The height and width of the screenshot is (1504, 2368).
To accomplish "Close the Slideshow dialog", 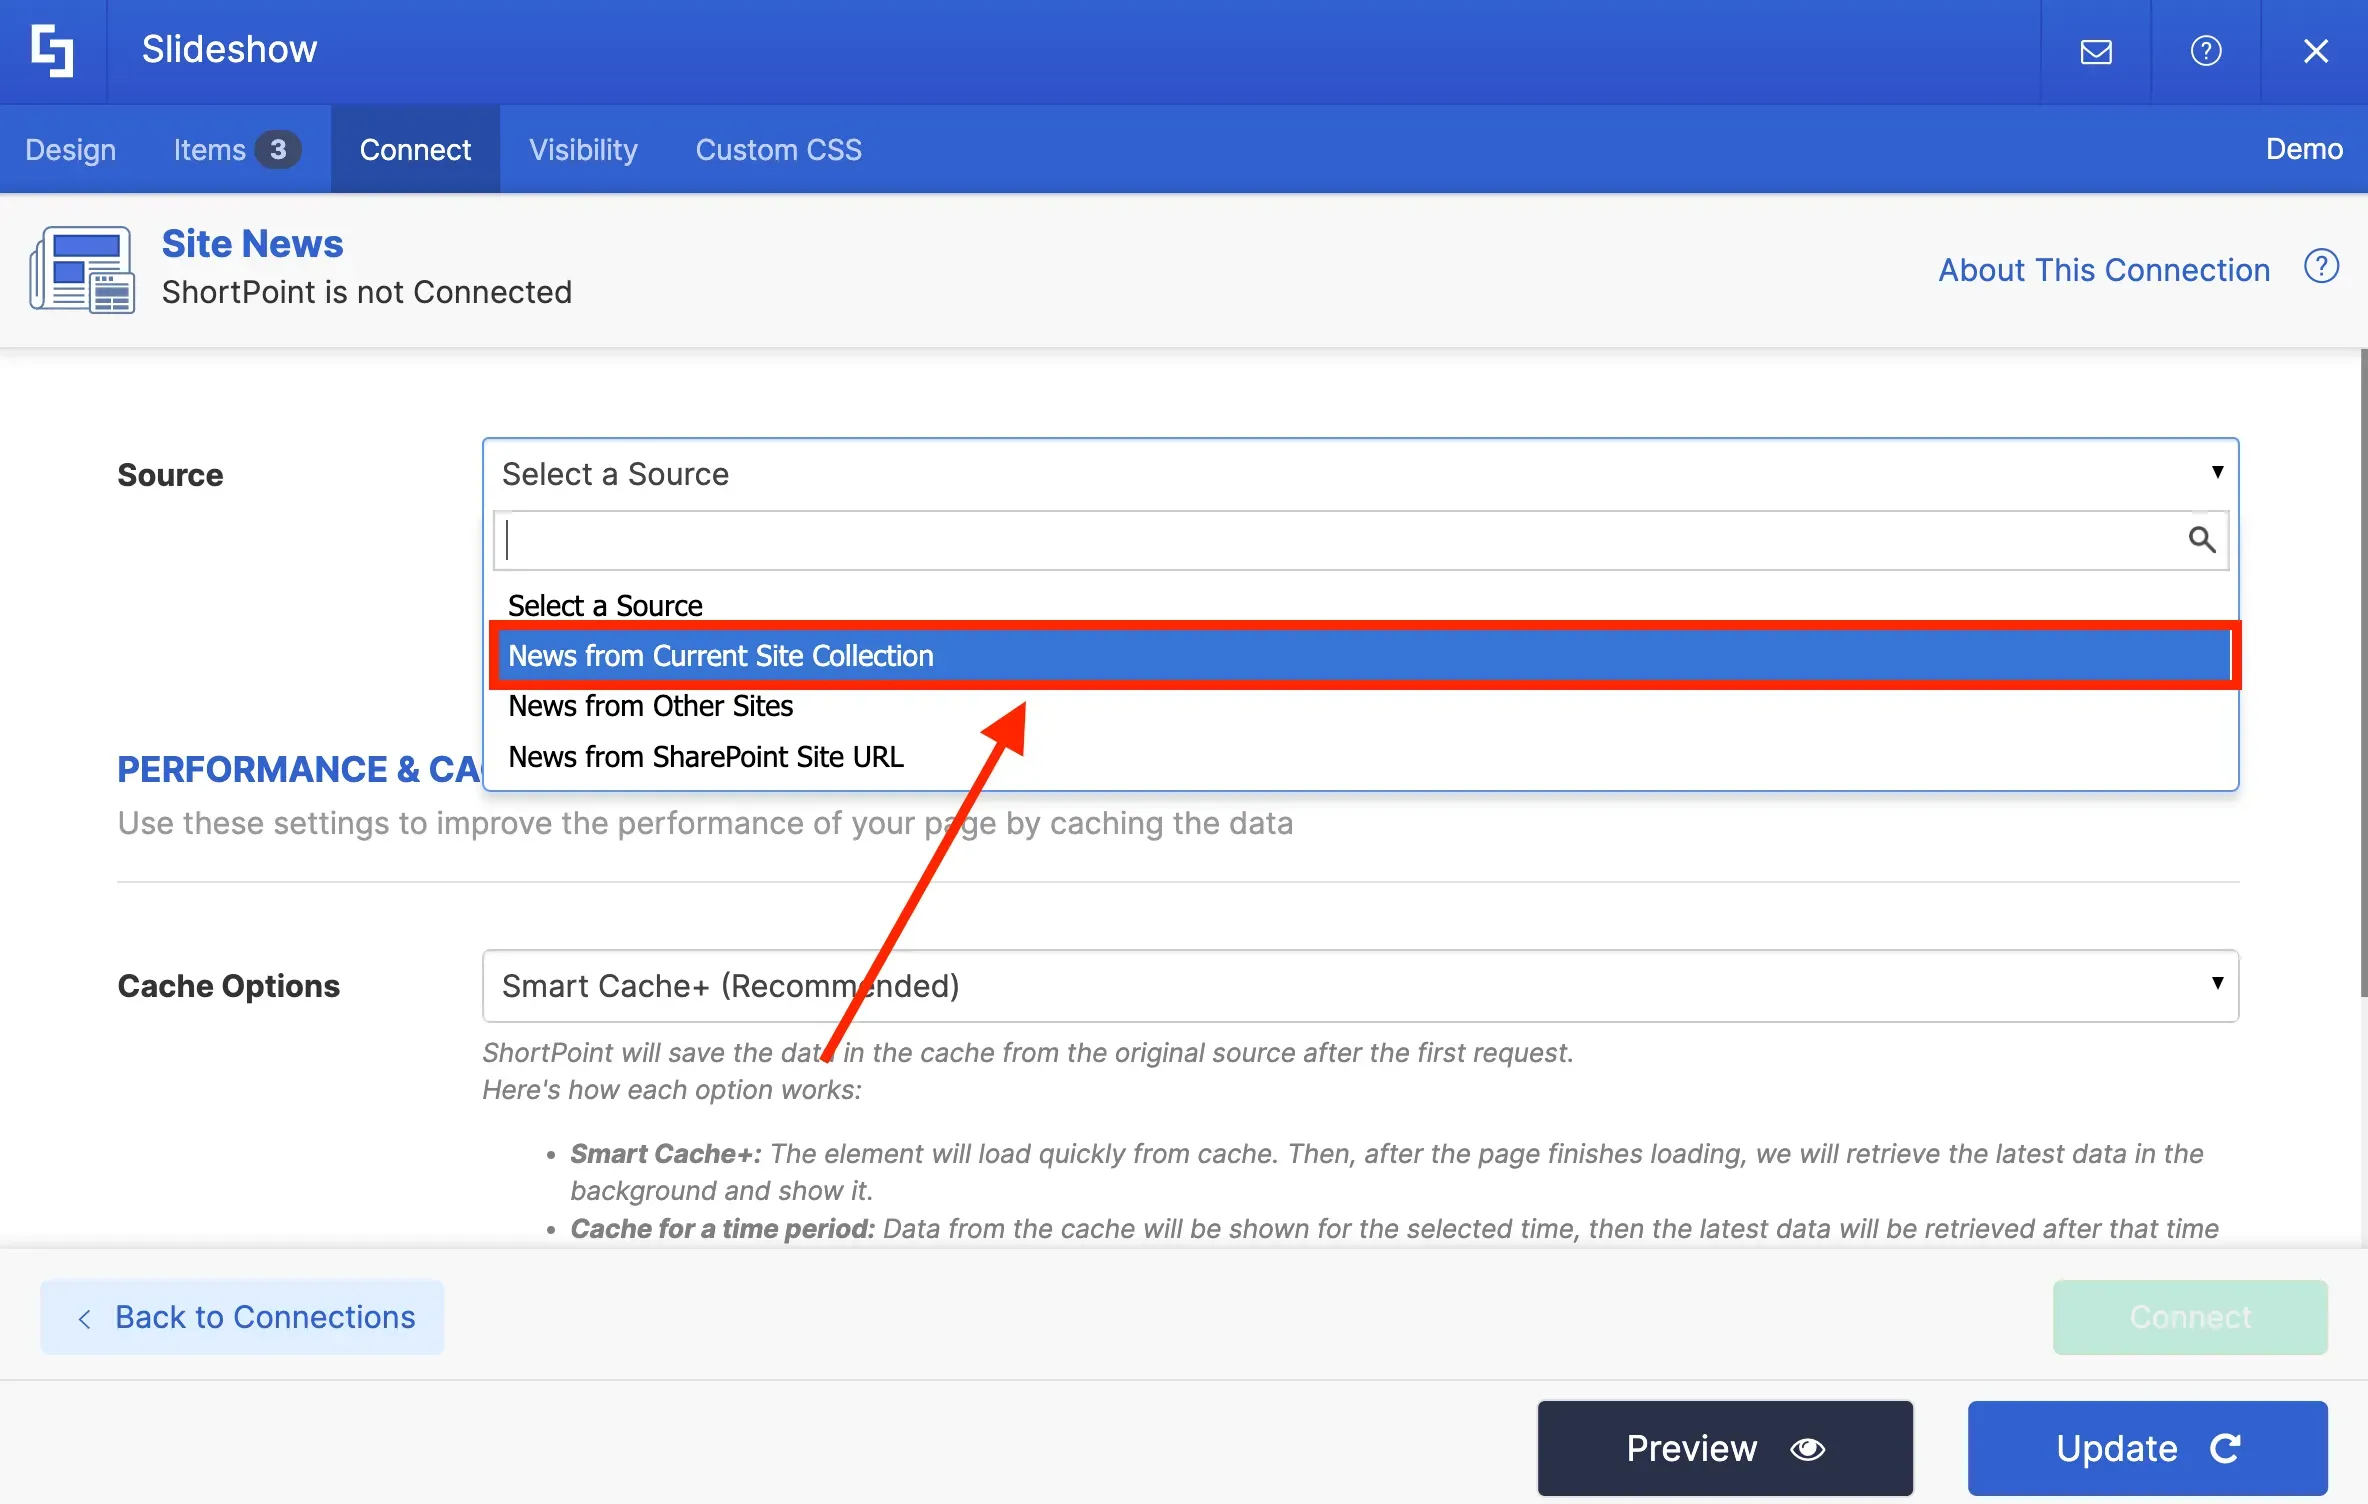I will click(x=2316, y=51).
